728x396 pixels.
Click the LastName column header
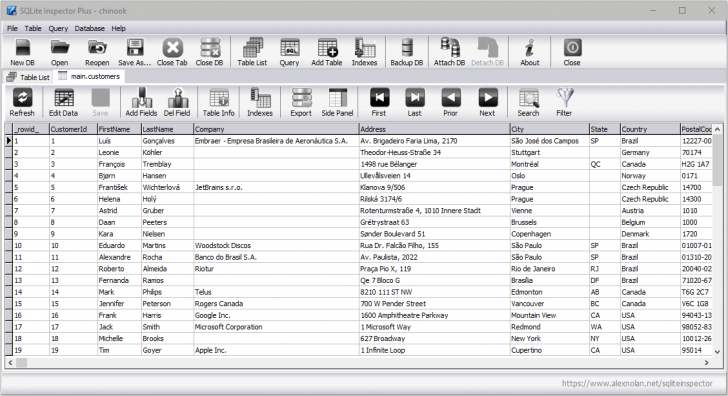pos(167,129)
